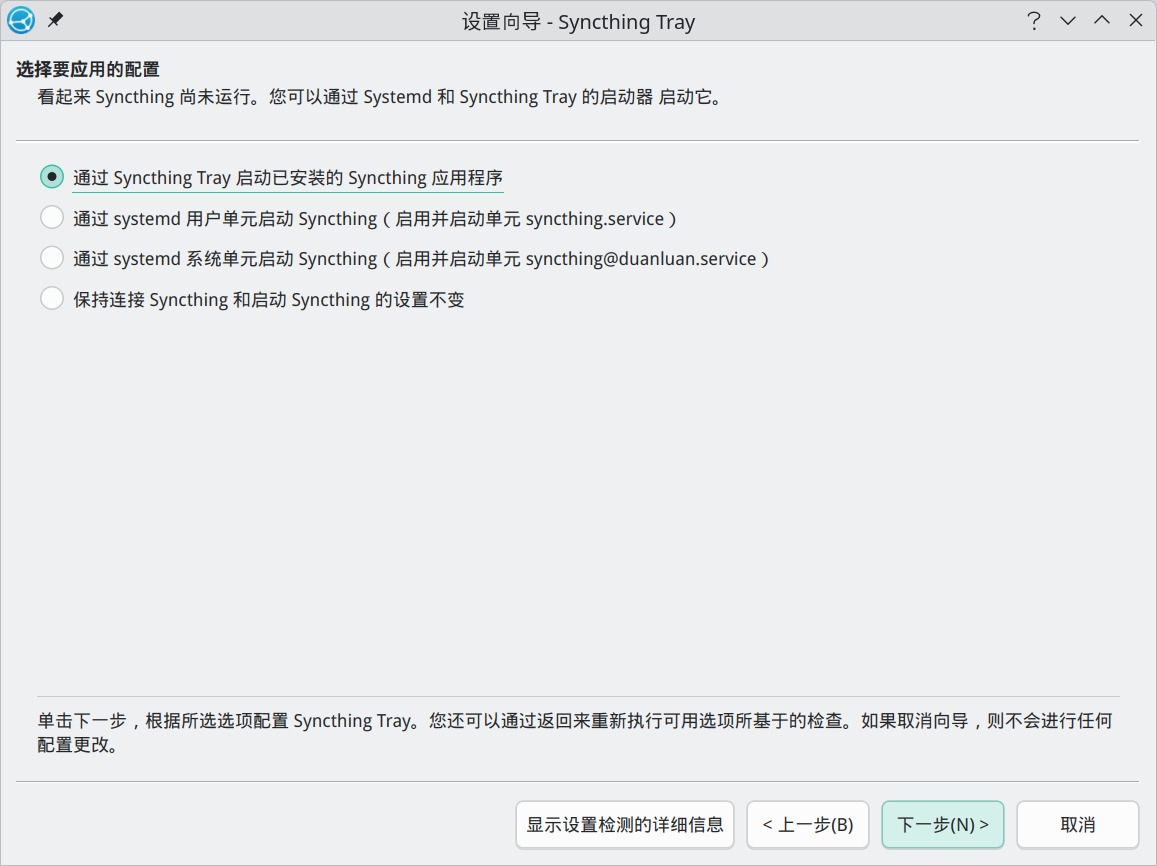
Task: Open the title bar help question mark
Action: click(1034, 21)
